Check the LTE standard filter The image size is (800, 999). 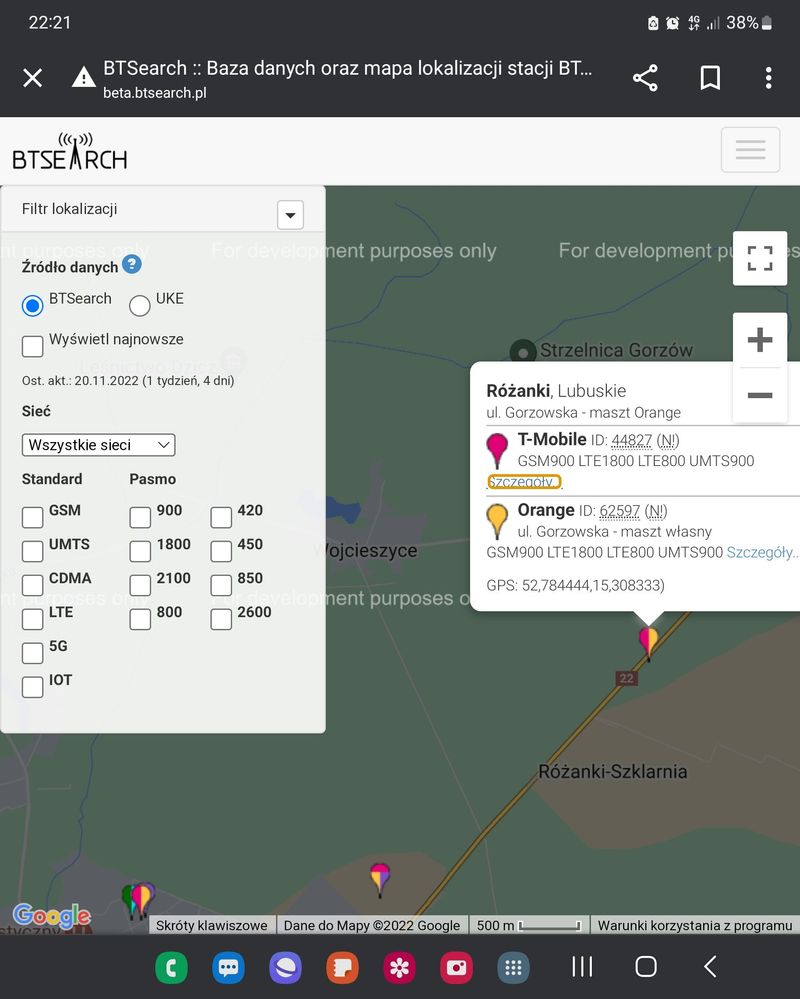pyautogui.click(x=32, y=620)
